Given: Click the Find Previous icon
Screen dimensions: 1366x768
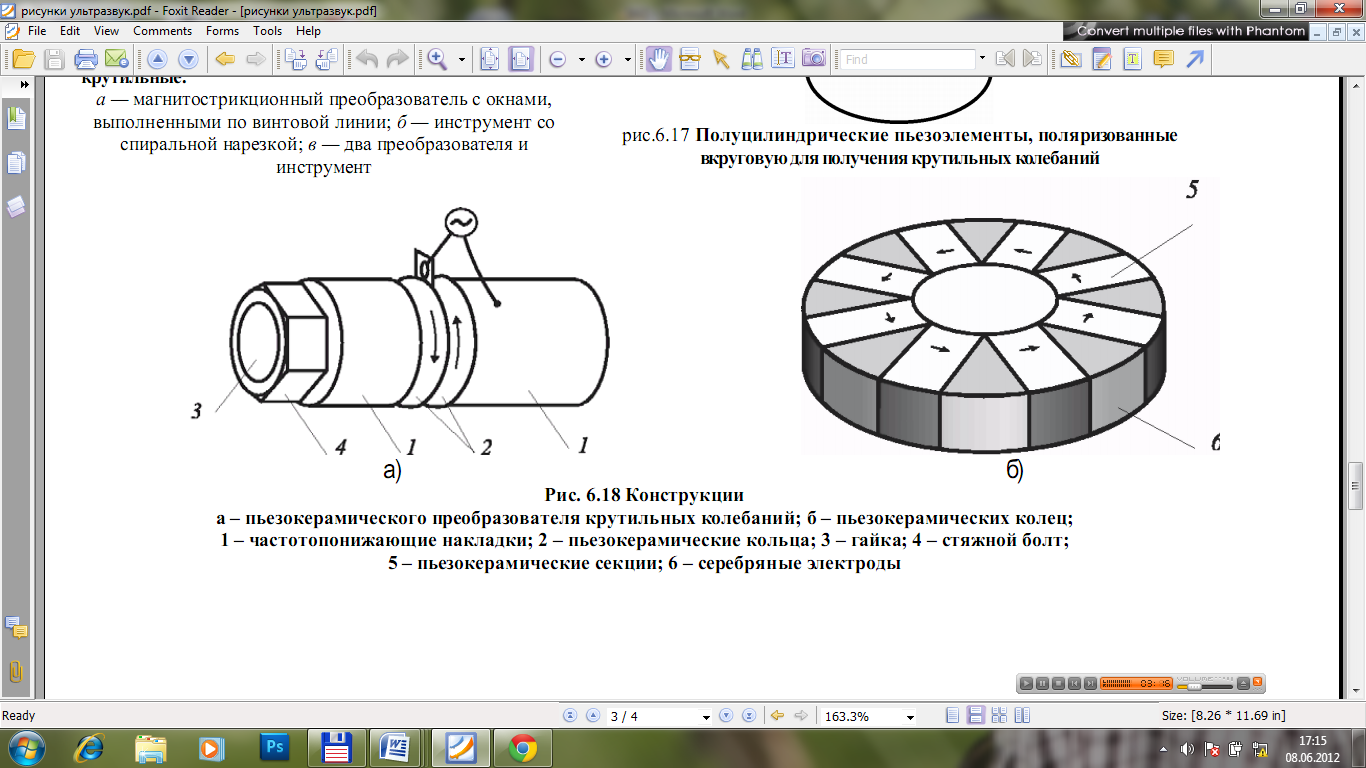Looking at the screenshot, I should click(x=1005, y=59).
